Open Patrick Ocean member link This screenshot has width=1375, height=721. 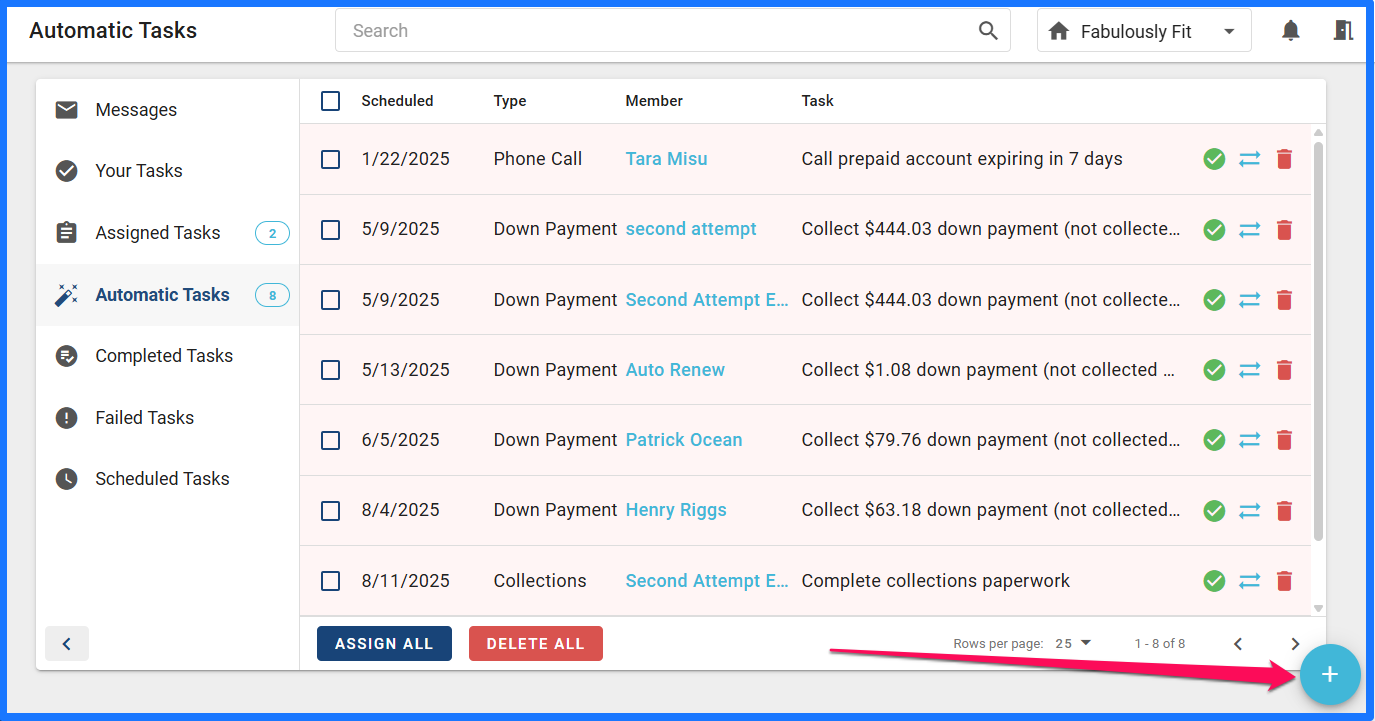point(684,440)
